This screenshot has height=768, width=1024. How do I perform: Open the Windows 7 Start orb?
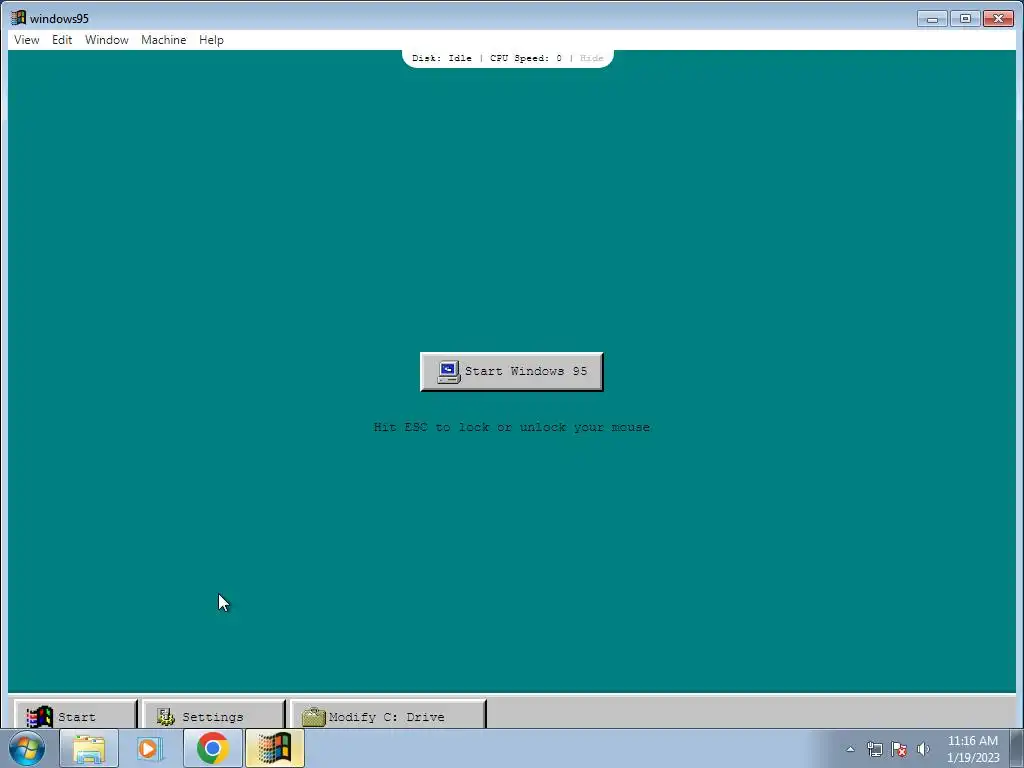click(27, 748)
